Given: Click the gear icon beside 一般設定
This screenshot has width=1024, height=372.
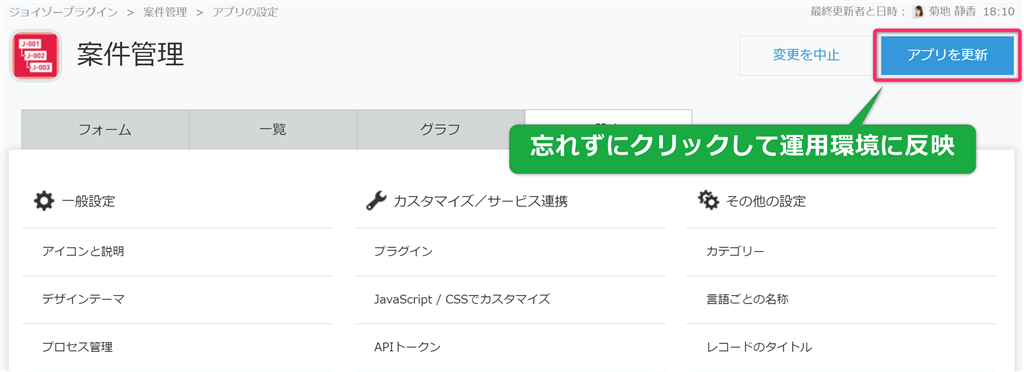Looking at the screenshot, I should coord(43,201).
